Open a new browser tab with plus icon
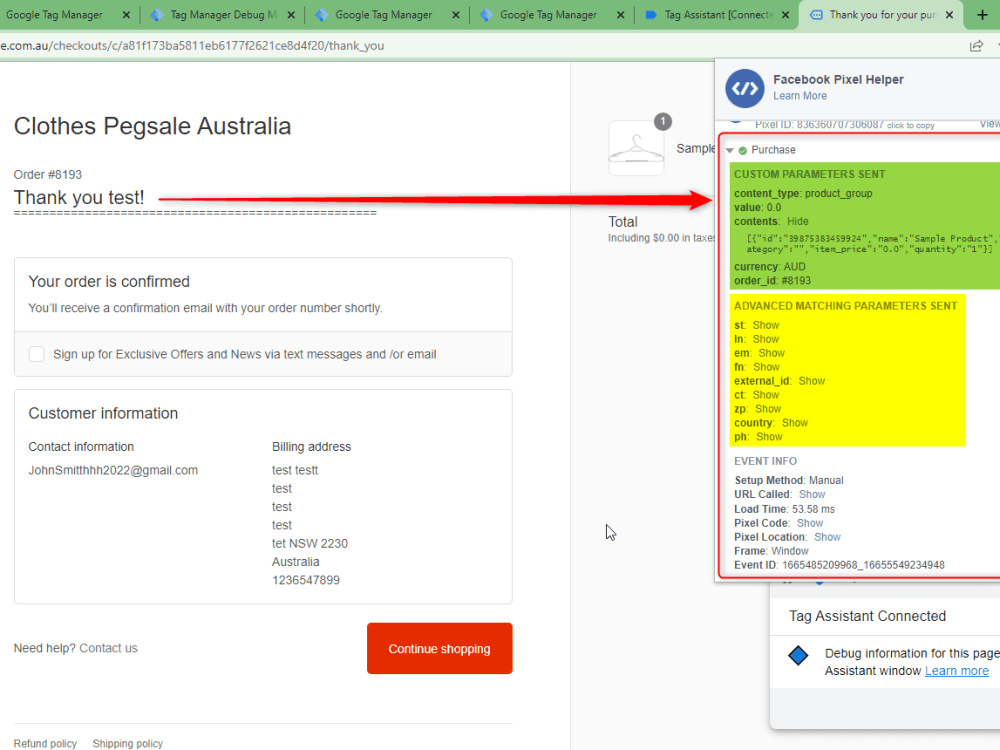This screenshot has width=1000, height=750. tap(982, 15)
